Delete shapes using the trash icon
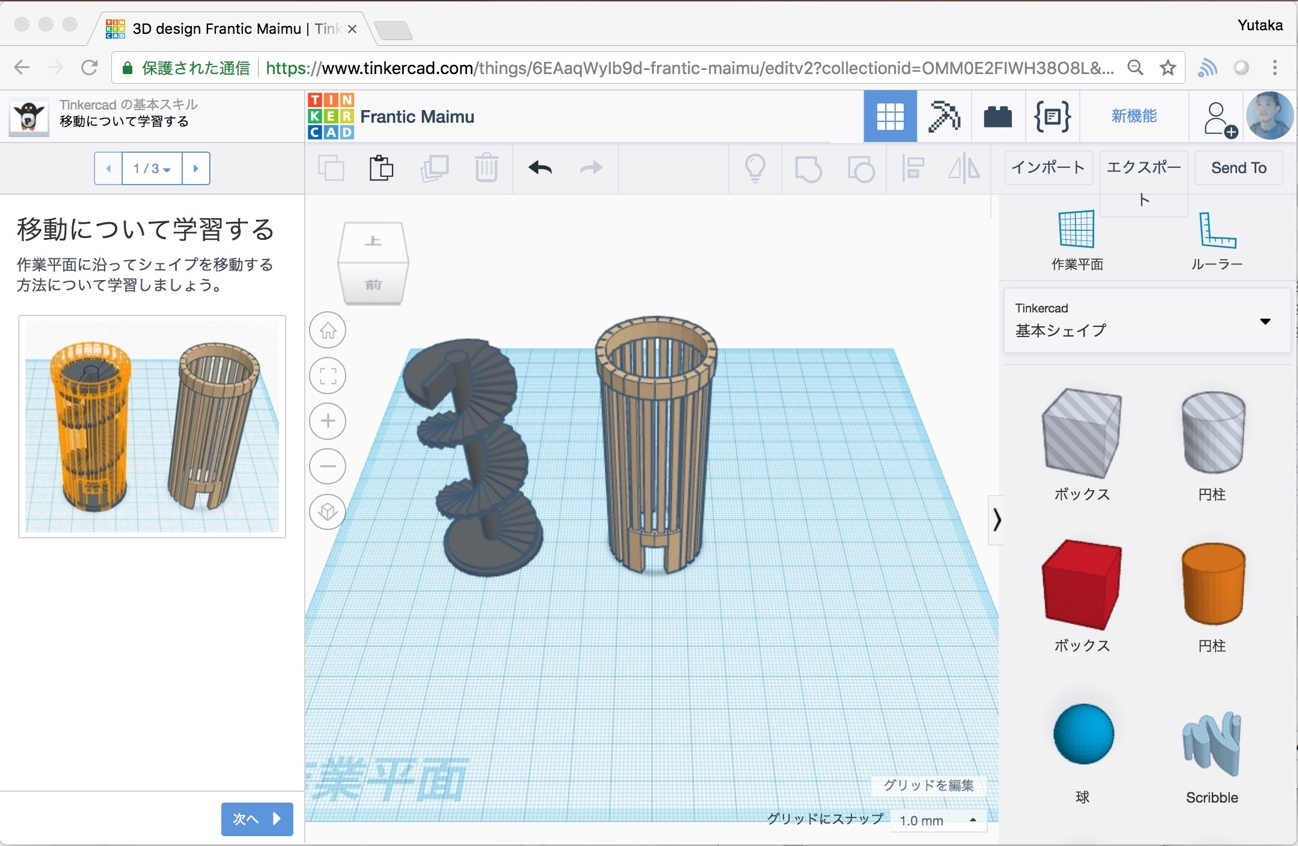This screenshot has height=846, width=1298. pos(487,168)
